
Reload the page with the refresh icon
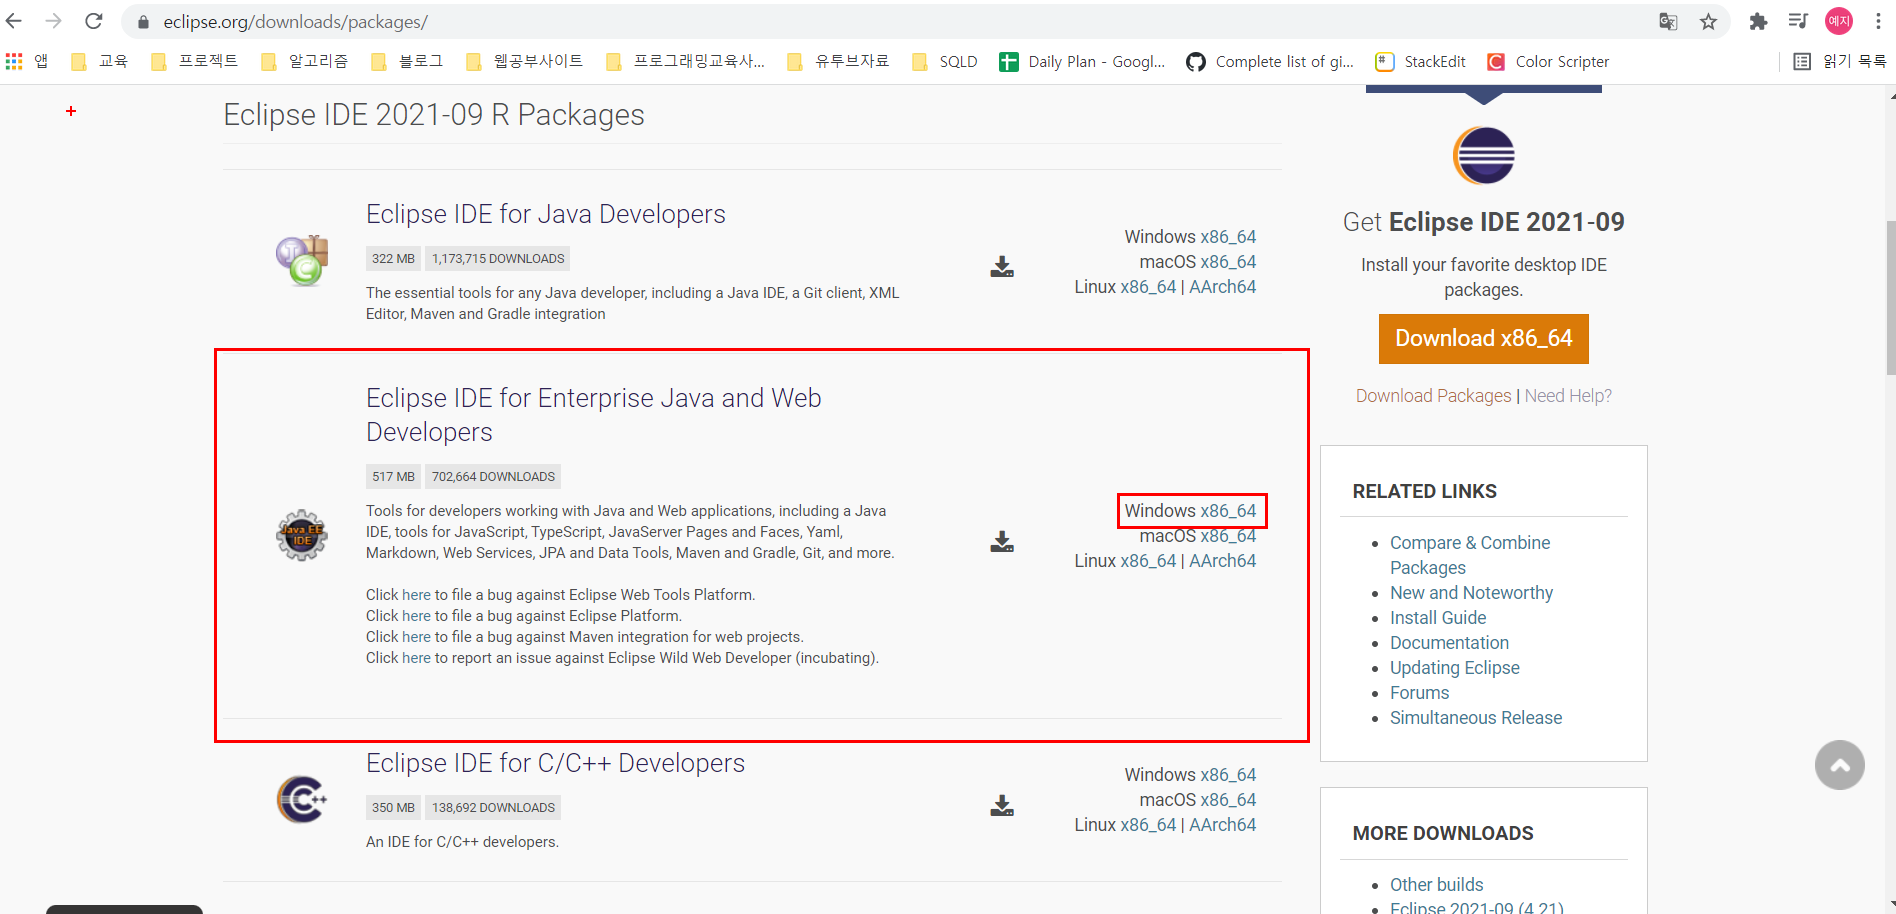pos(94,21)
